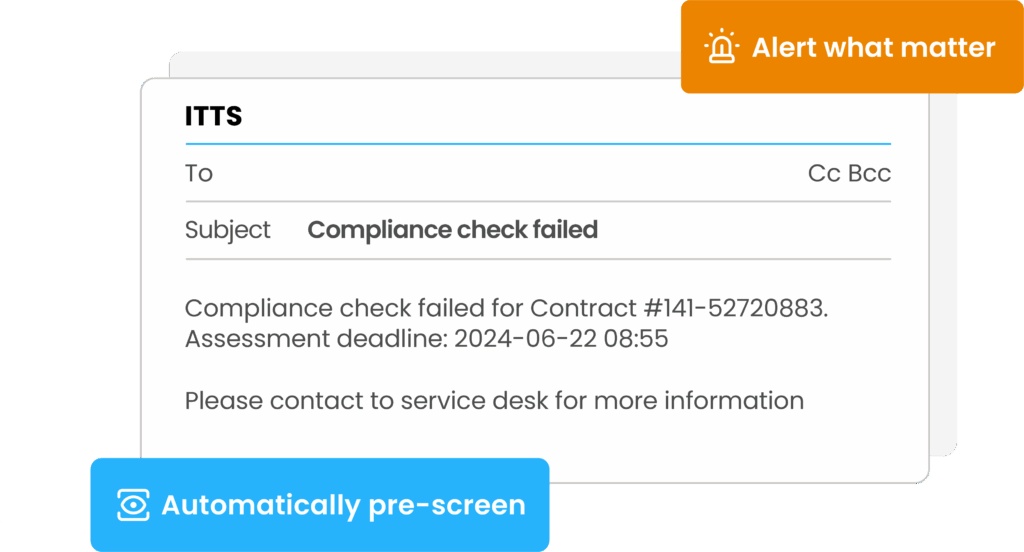This screenshot has height=552, width=1024.
Task: Click the service desk contact sentence
Action: pyautogui.click(x=494, y=400)
